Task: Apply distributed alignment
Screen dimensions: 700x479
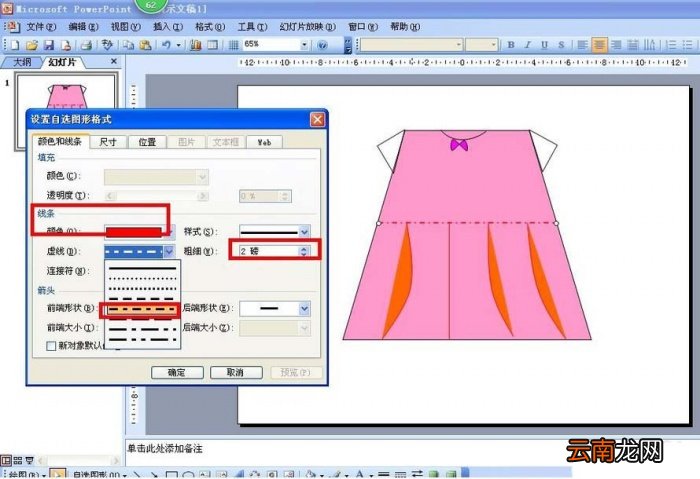Action: click(x=633, y=45)
